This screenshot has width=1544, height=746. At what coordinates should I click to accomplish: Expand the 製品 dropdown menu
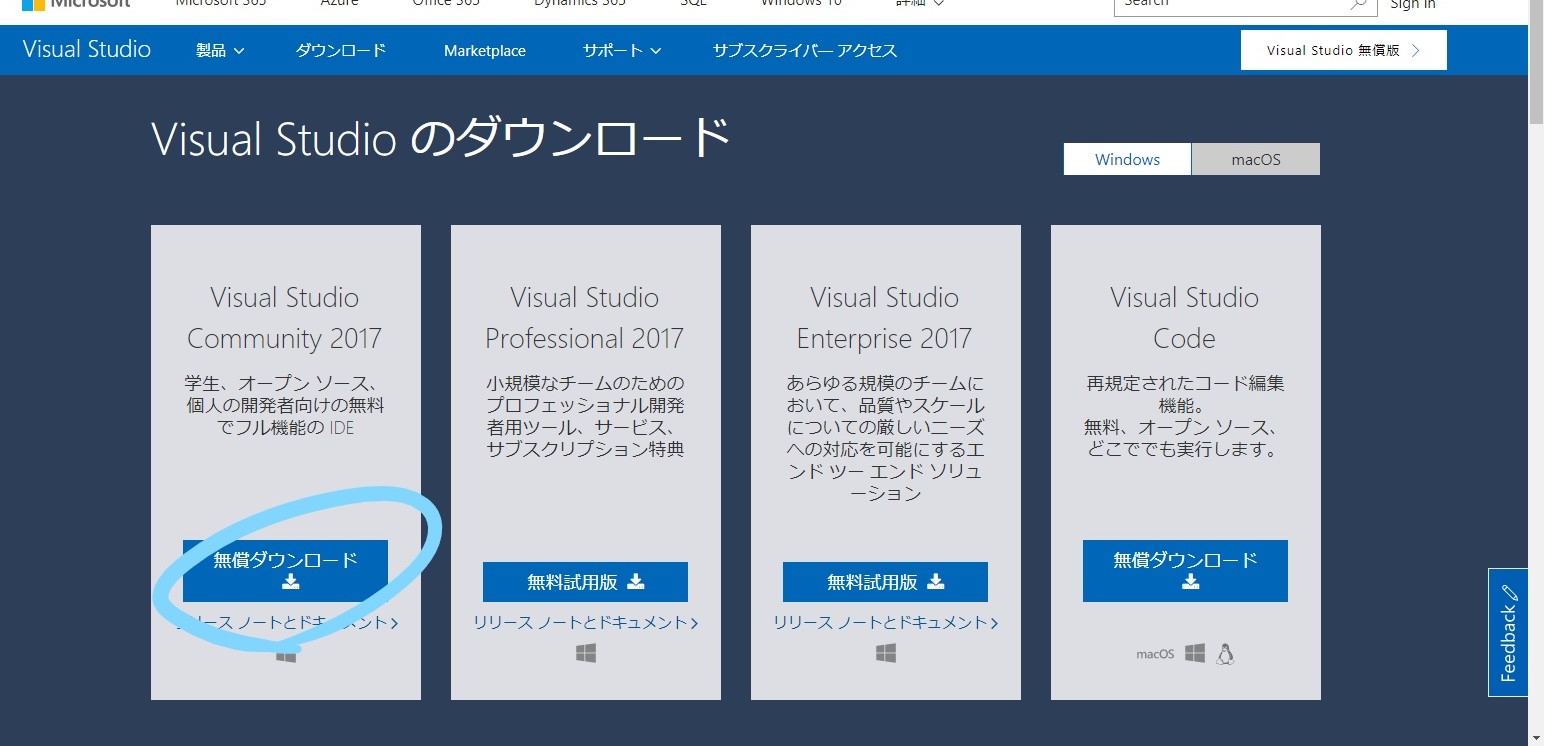[x=219, y=50]
